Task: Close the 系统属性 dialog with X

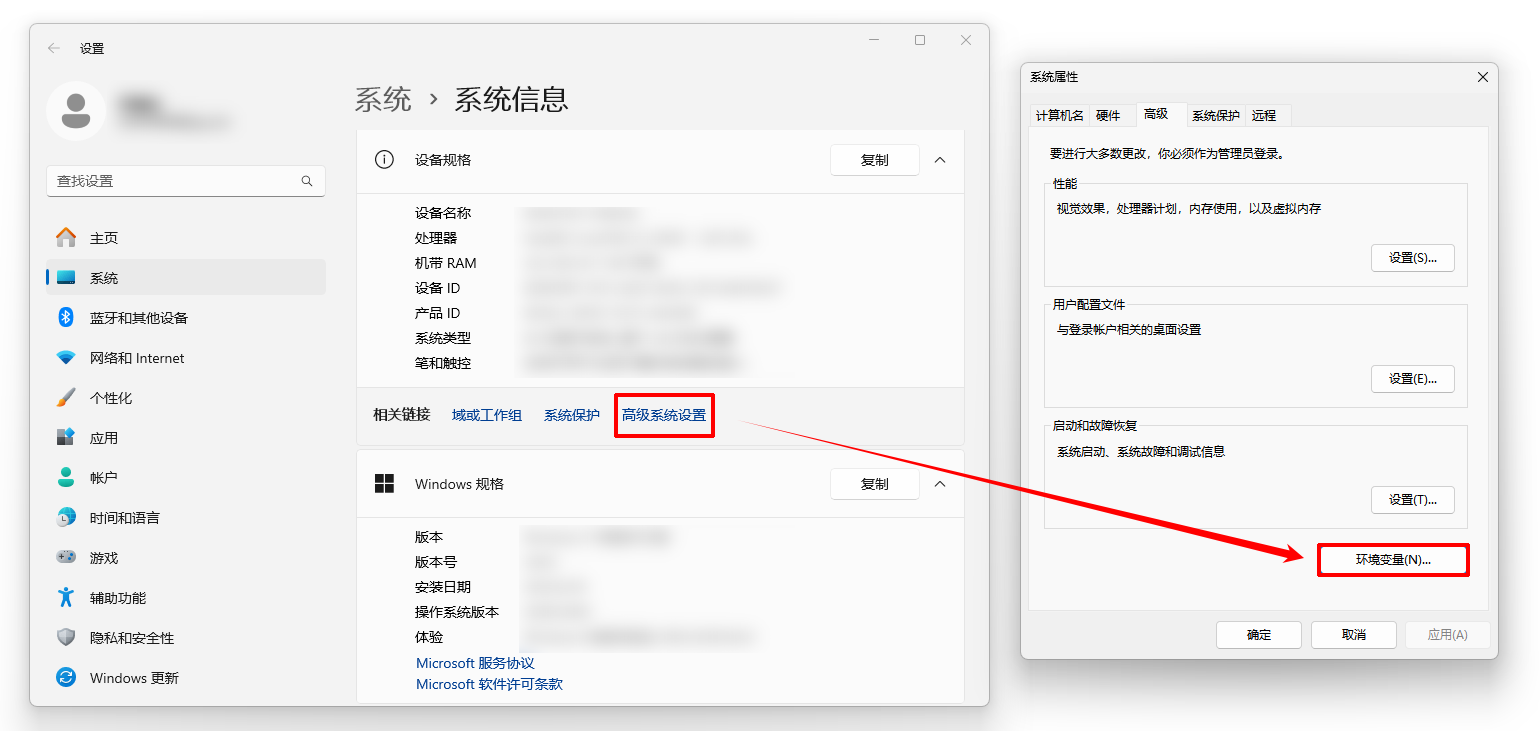Action: pos(1482,77)
